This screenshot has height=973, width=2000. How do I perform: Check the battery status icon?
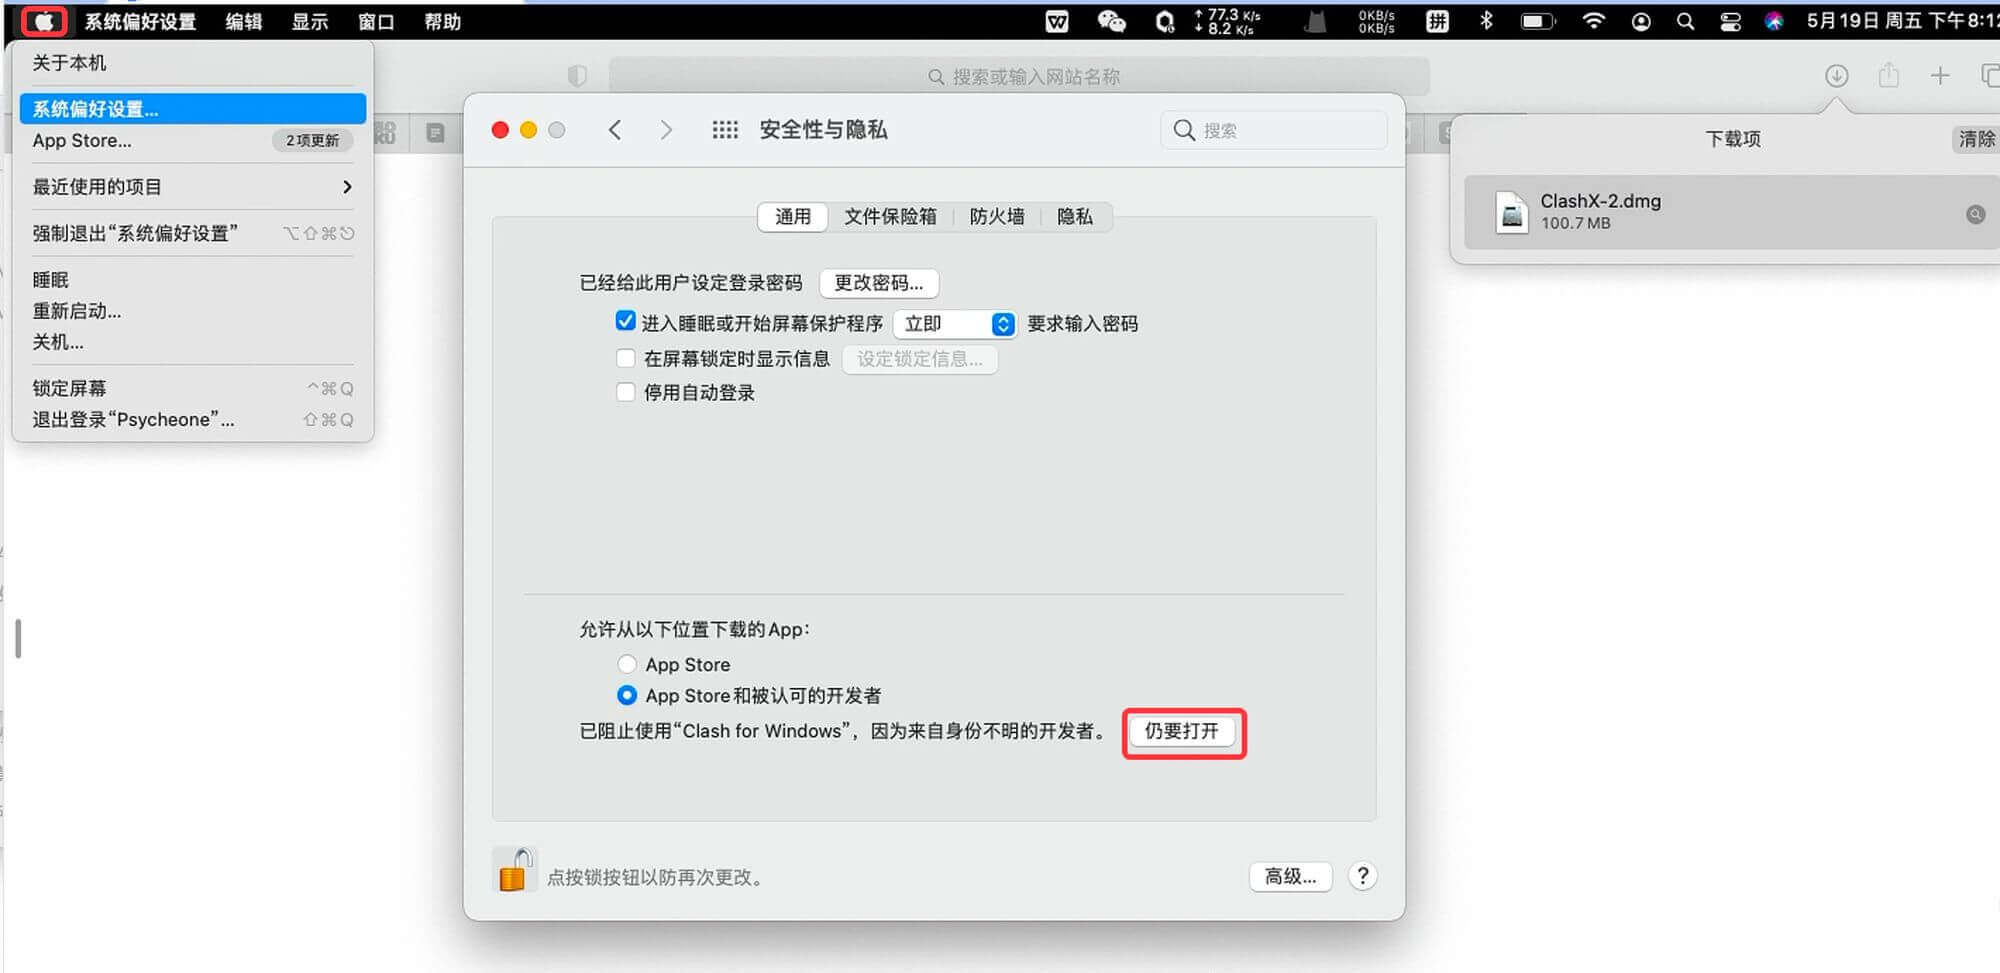[1538, 21]
